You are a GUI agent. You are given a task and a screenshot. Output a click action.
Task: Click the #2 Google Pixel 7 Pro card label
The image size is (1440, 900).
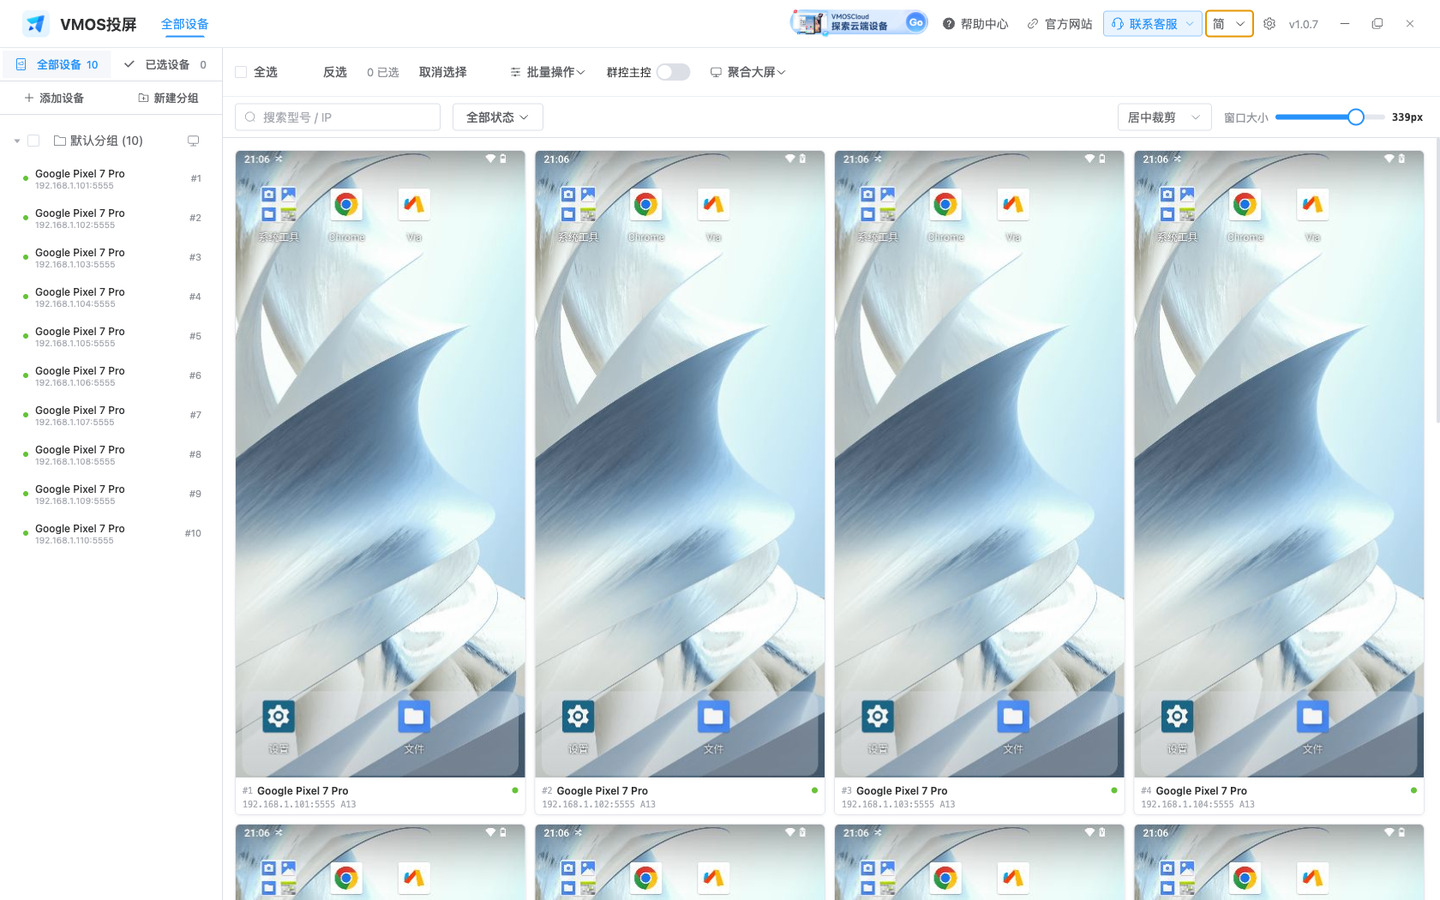[595, 791]
